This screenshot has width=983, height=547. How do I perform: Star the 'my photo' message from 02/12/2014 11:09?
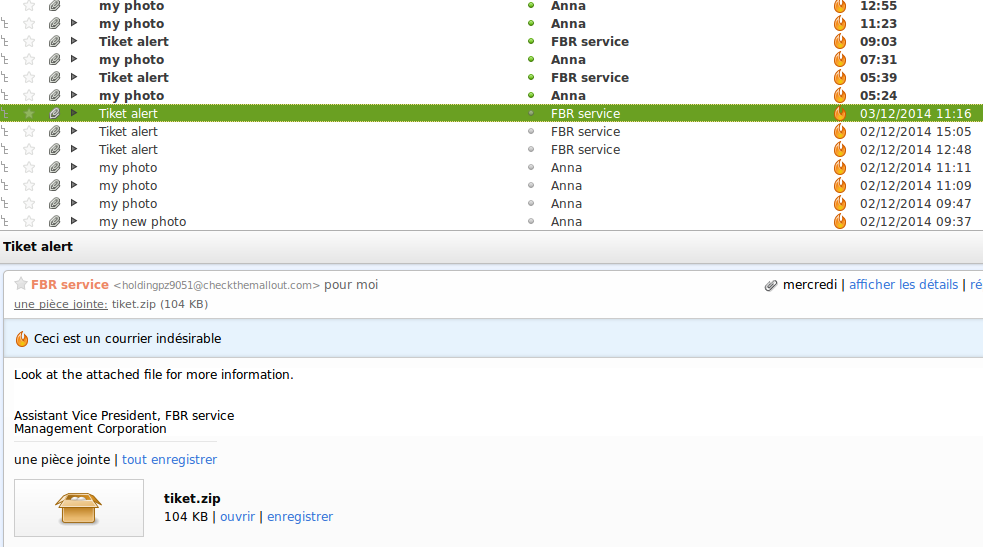pyautogui.click(x=29, y=185)
